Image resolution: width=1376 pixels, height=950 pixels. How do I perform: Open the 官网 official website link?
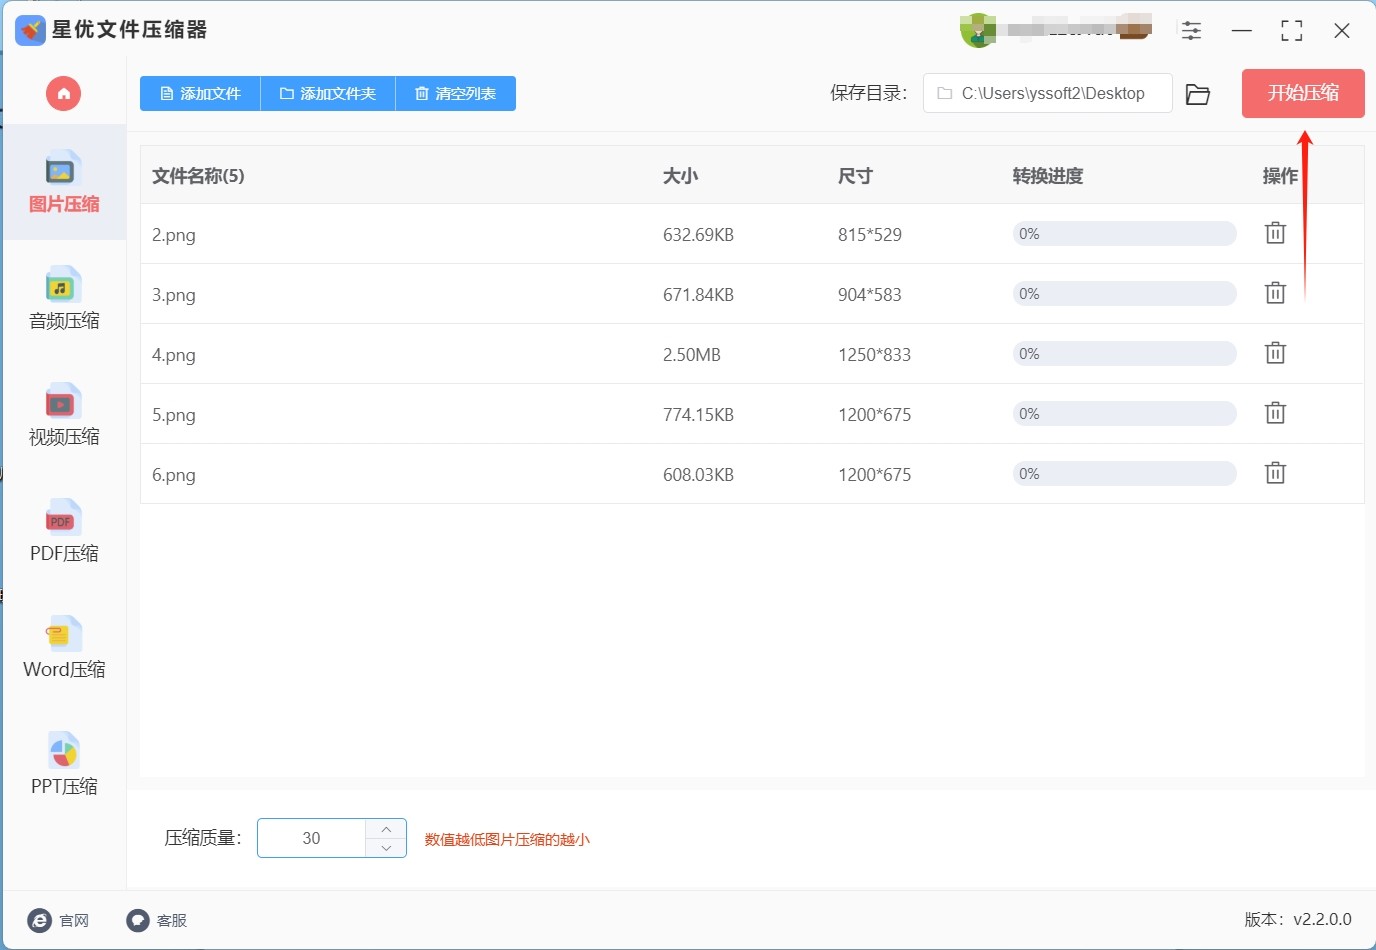point(60,920)
